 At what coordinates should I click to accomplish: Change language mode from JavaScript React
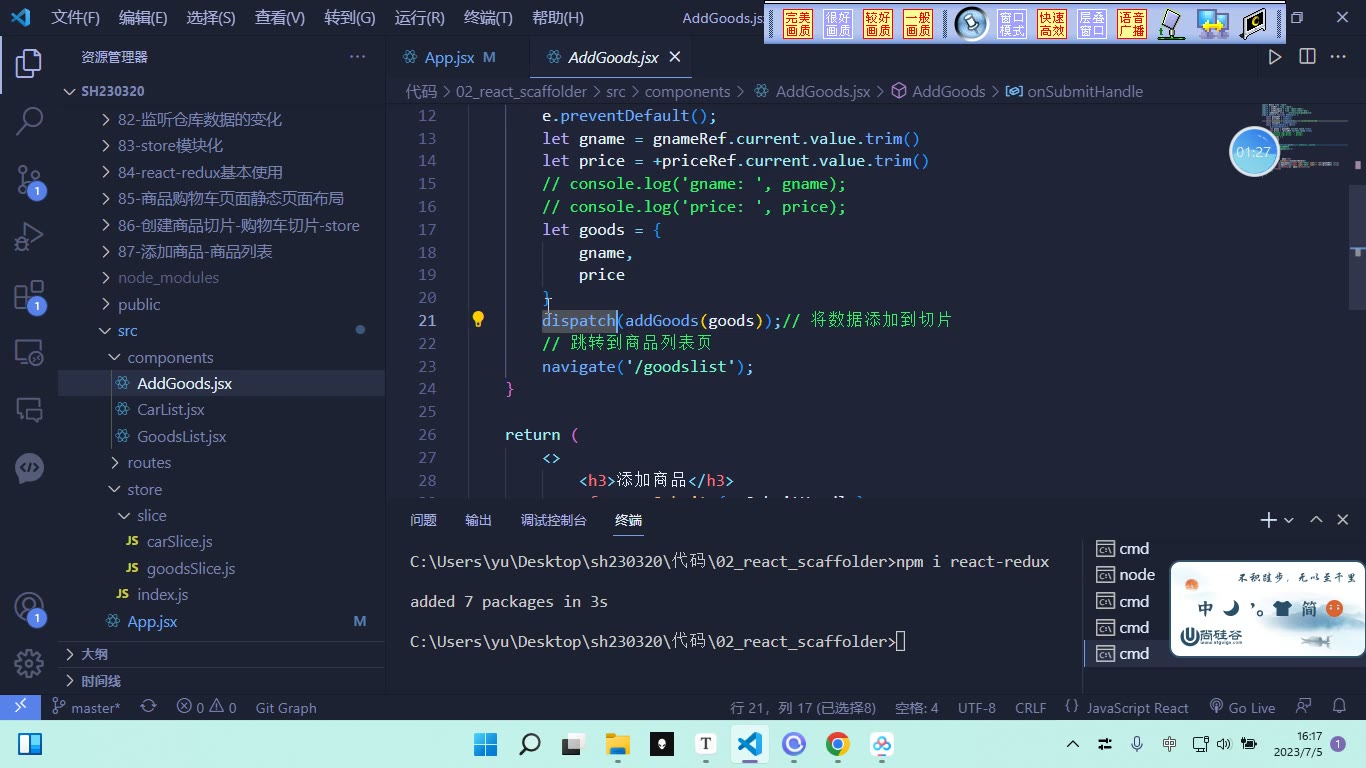click(x=1137, y=707)
